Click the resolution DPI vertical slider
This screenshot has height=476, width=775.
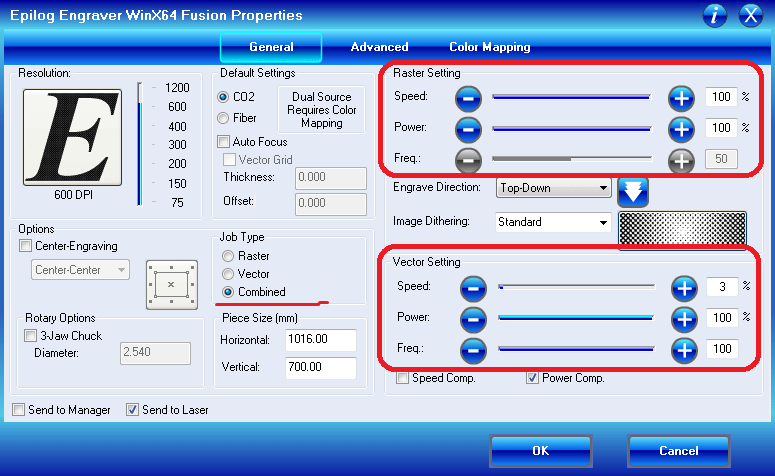(x=140, y=144)
